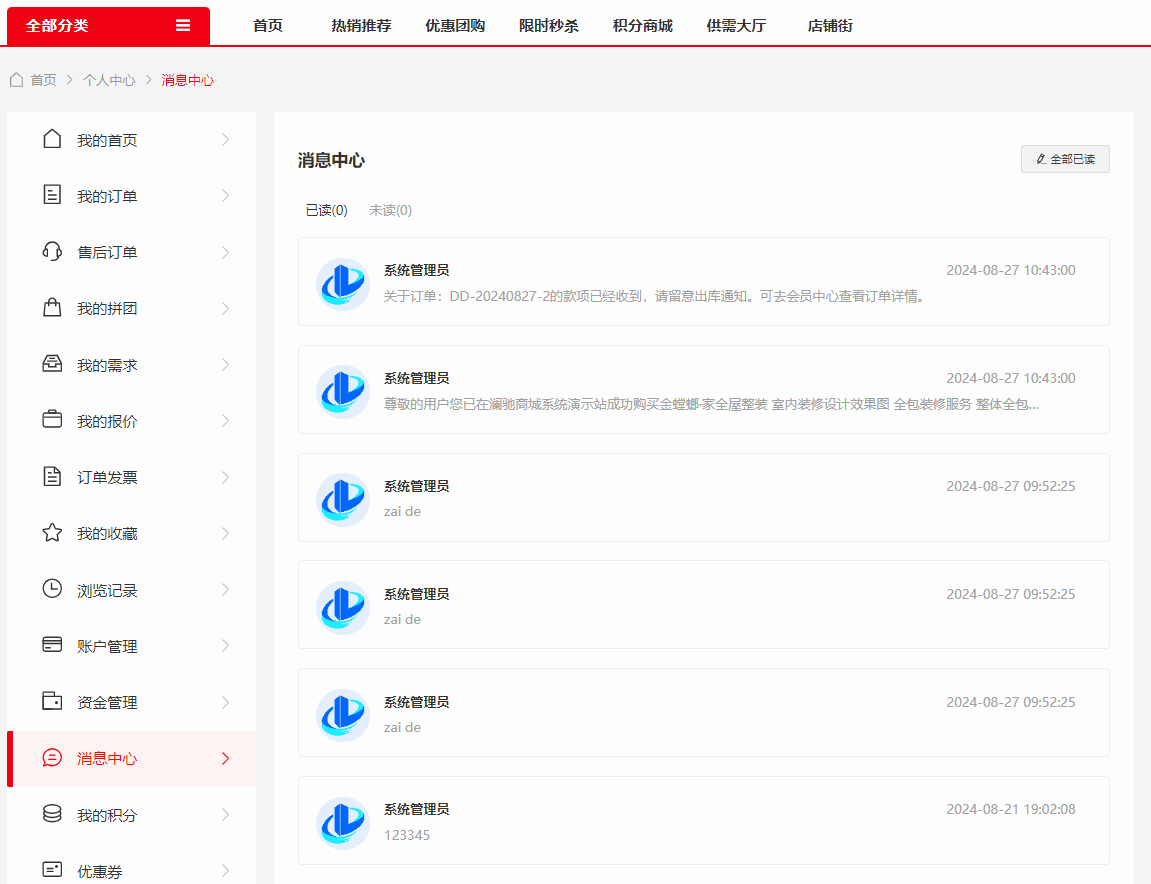Click the star icon beside 我的收藏

52,533
